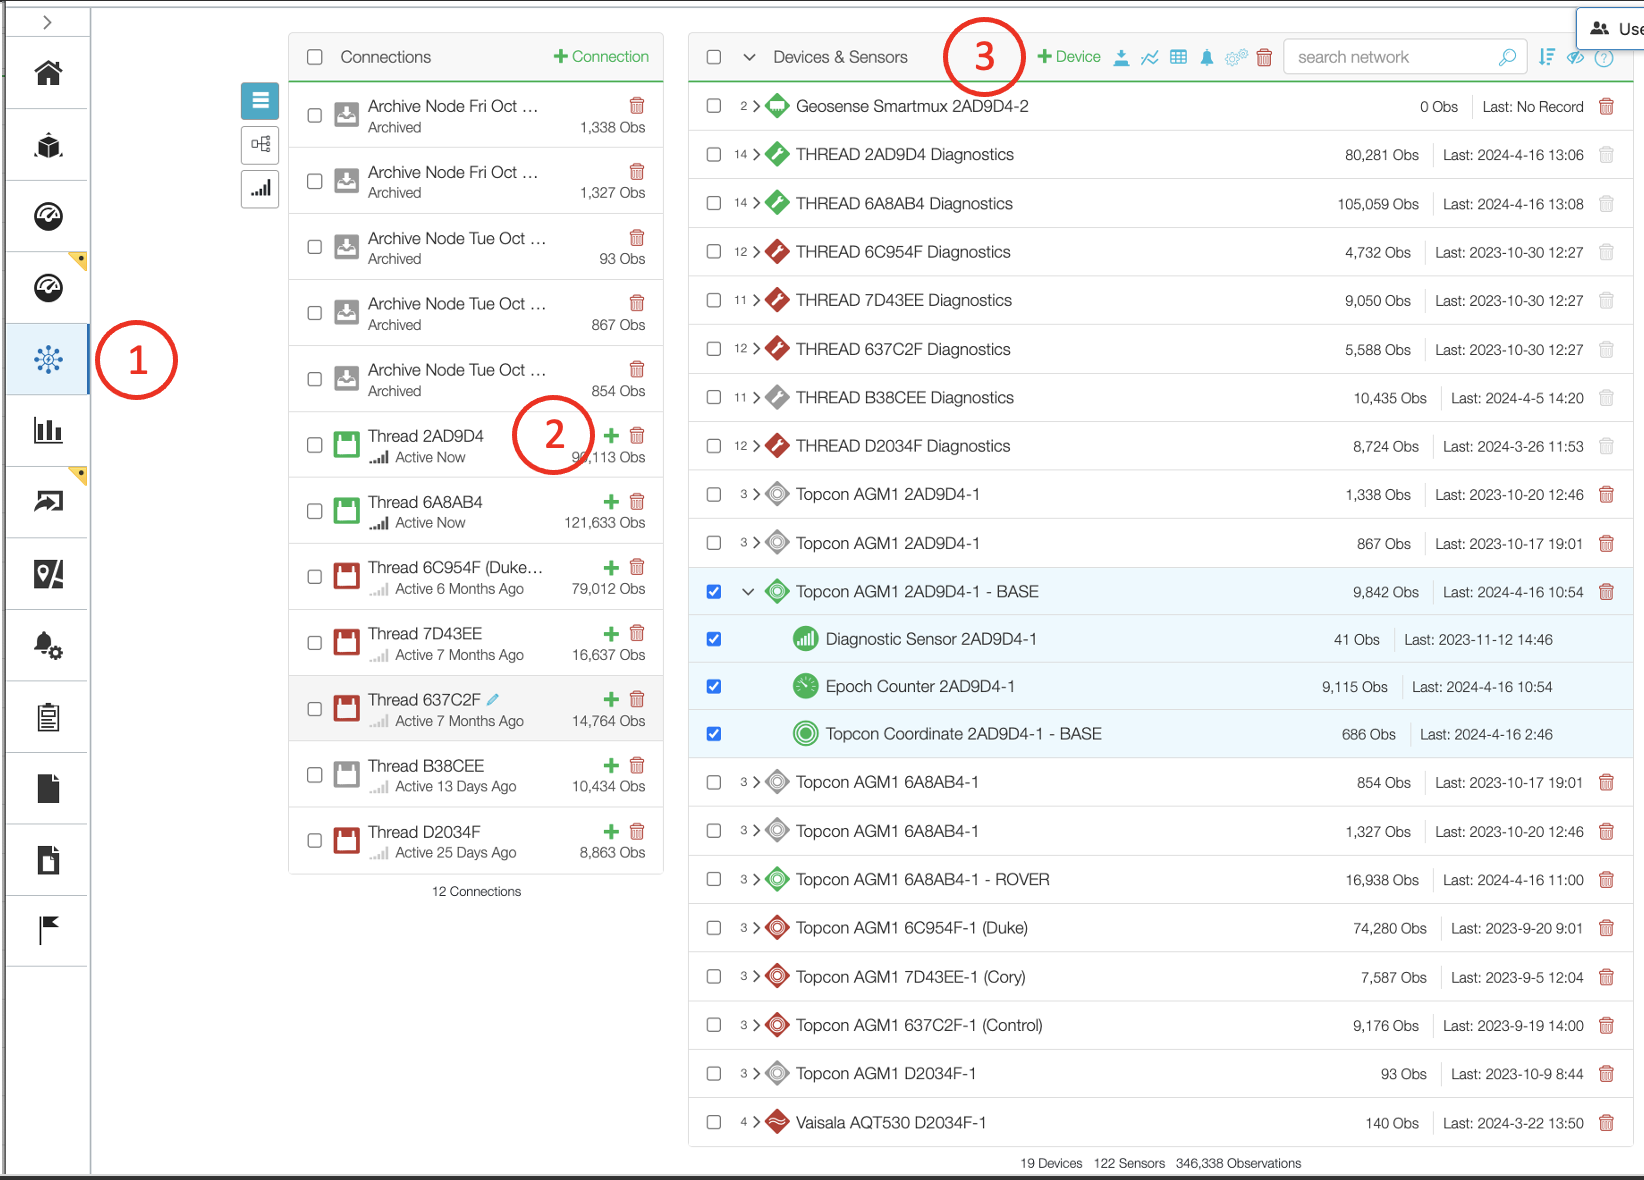The image size is (1644, 1180).
Task: Select the Diagnostic Sensor 2AD9D4-1 row
Action: click(x=1161, y=639)
